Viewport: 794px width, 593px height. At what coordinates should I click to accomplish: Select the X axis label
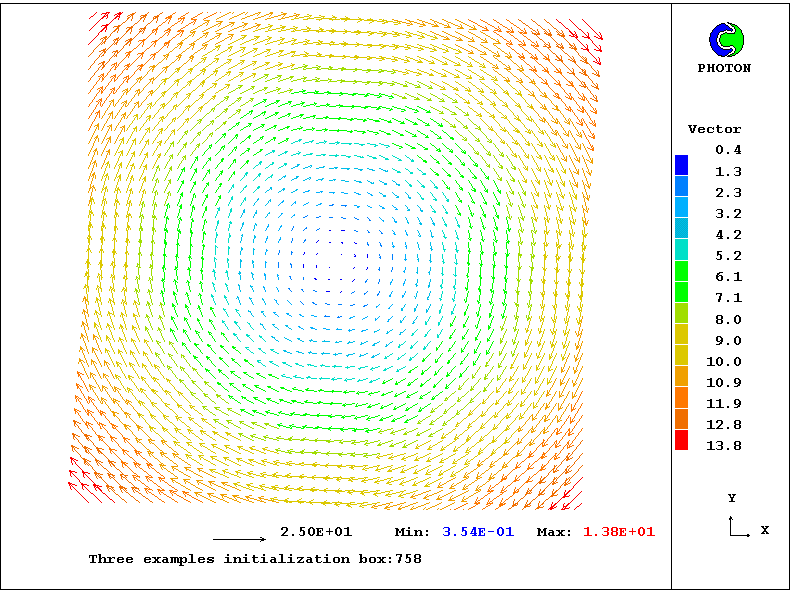coord(765,530)
